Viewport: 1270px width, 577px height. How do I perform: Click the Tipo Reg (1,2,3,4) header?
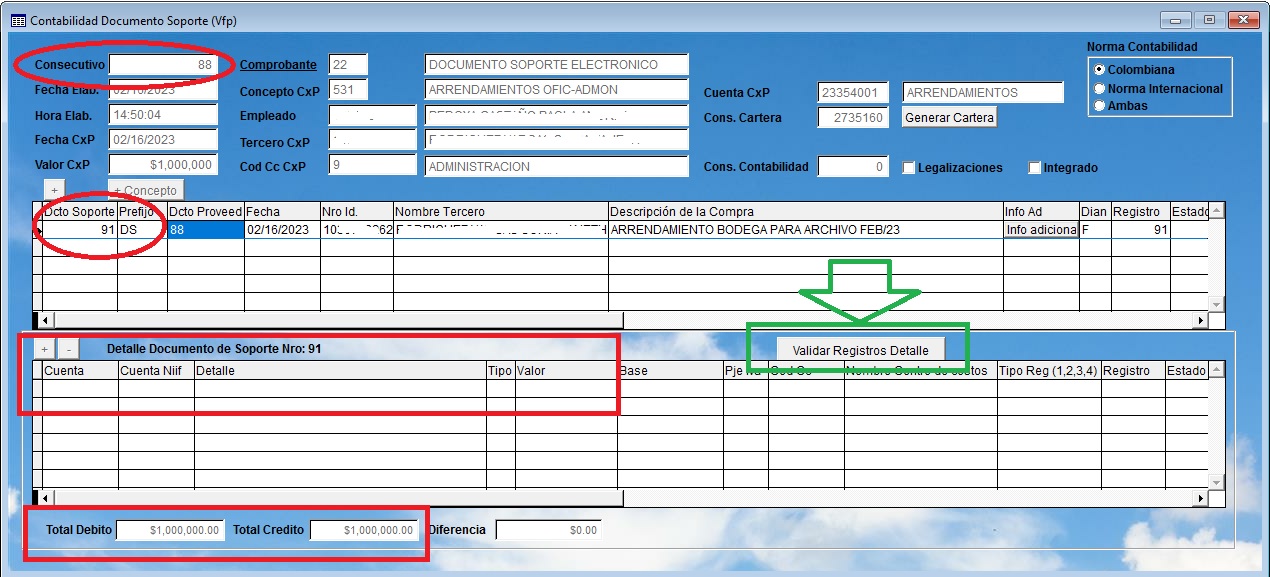click(x=1049, y=370)
